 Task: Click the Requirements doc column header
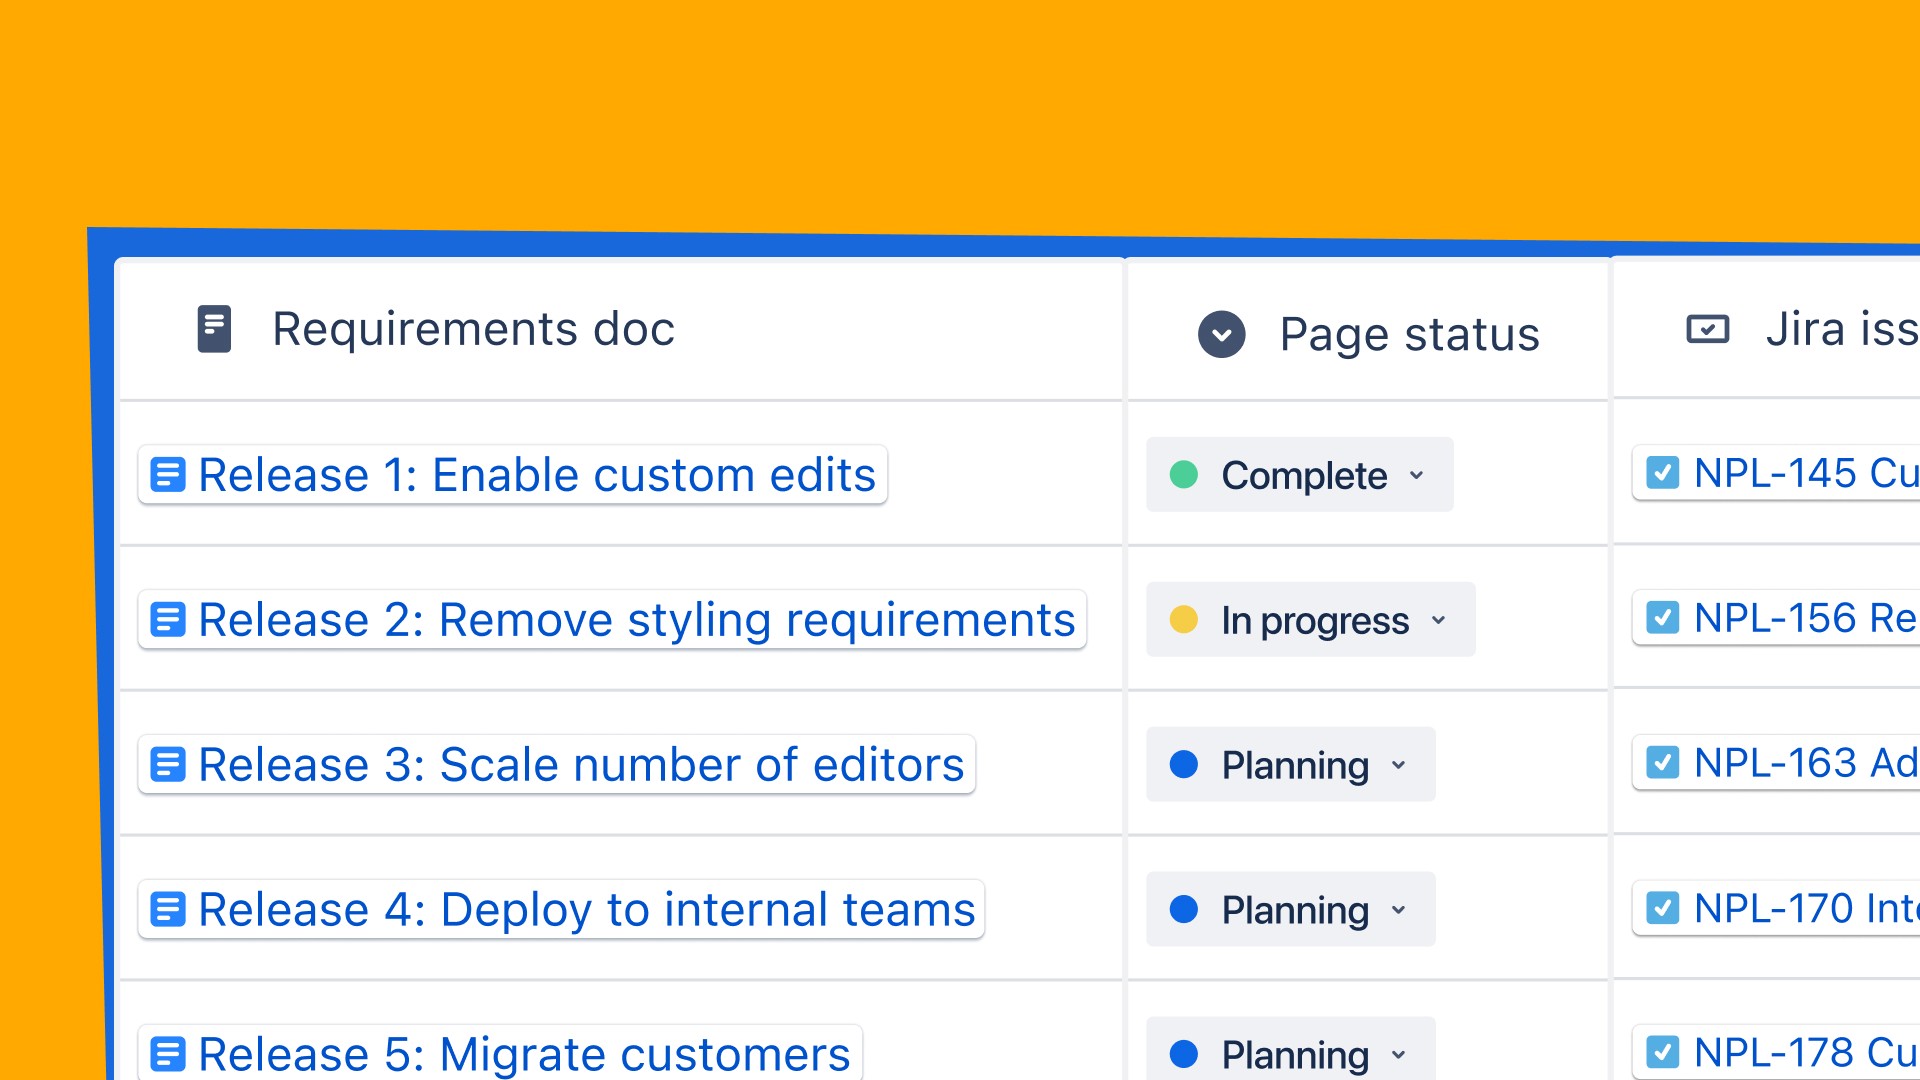coord(473,329)
